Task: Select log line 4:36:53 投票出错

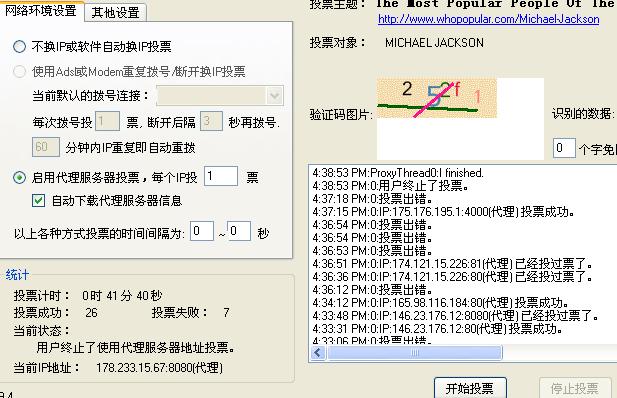Action: pyautogui.click(x=373, y=251)
